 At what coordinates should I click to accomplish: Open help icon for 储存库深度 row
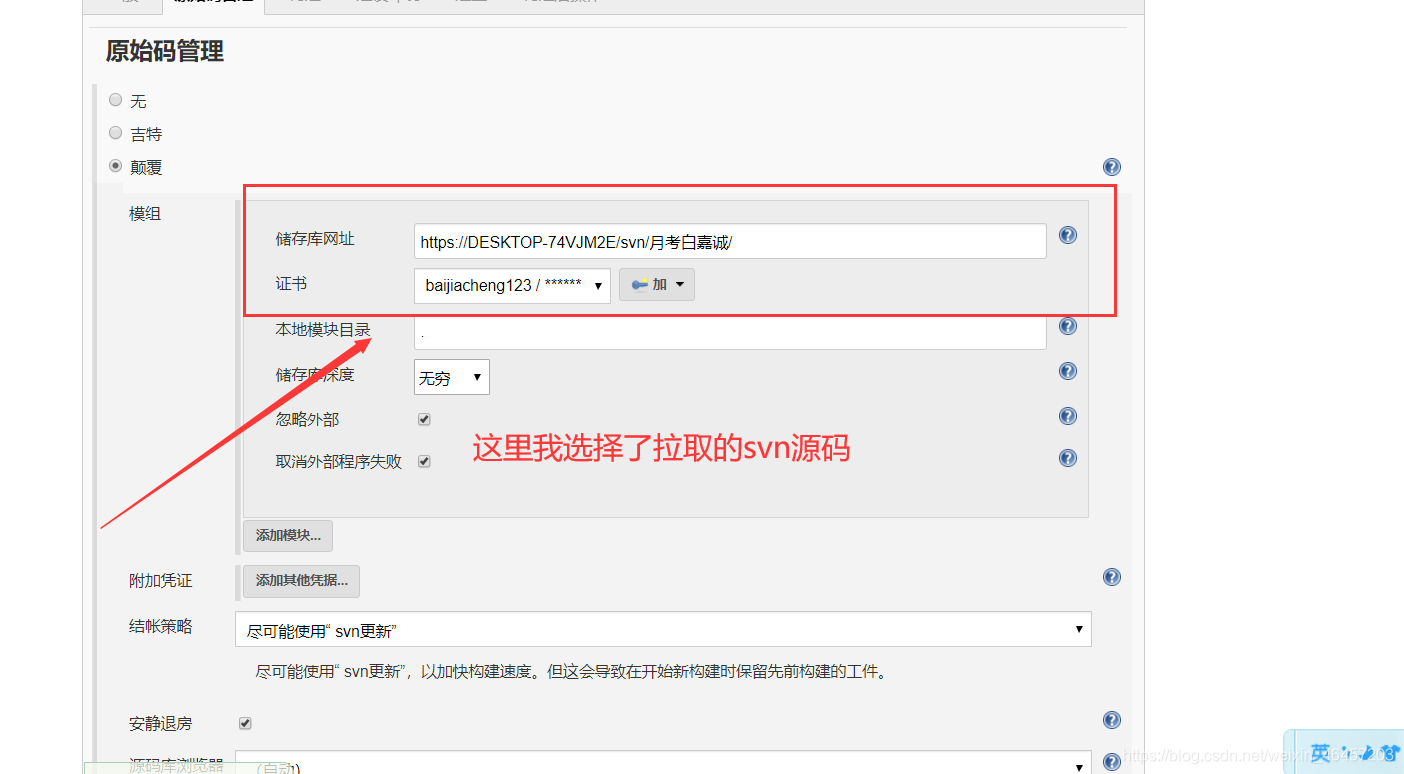coord(1068,371)
